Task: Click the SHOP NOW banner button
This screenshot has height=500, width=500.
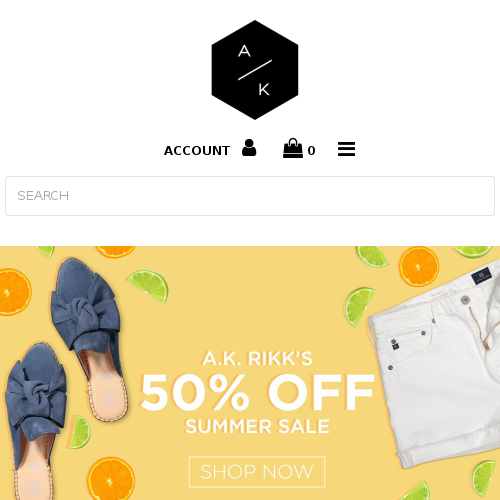Action: (x=257, y=472)
